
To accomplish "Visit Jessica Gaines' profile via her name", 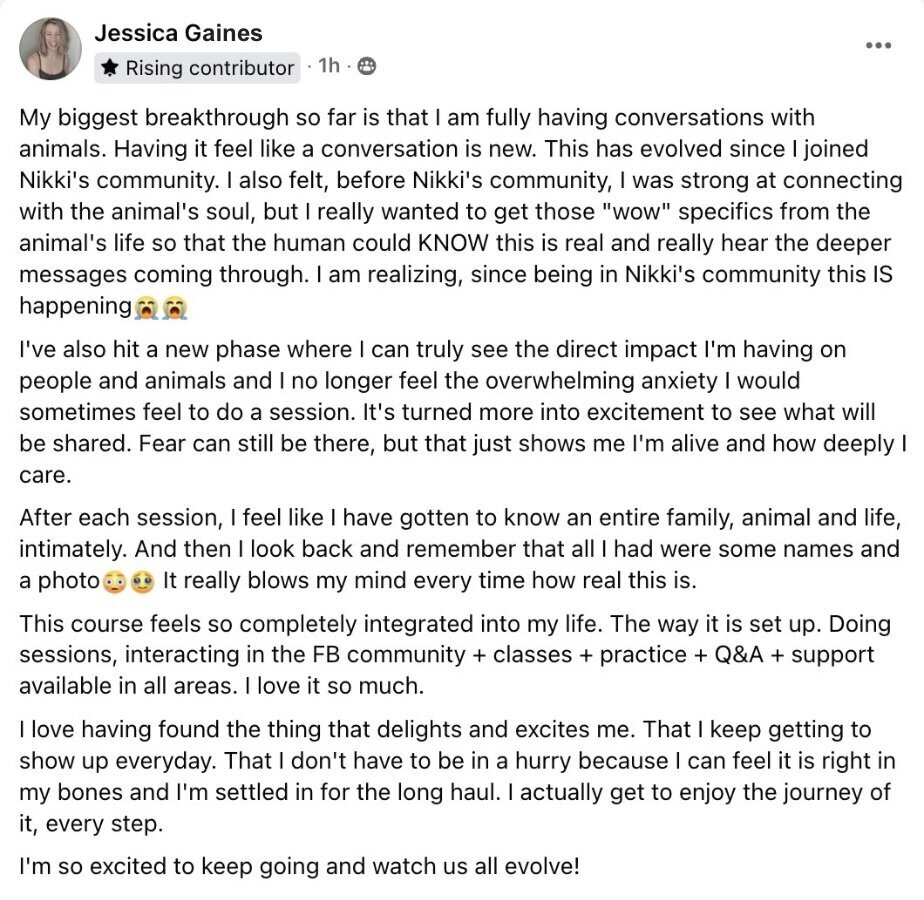I will 179,33.
